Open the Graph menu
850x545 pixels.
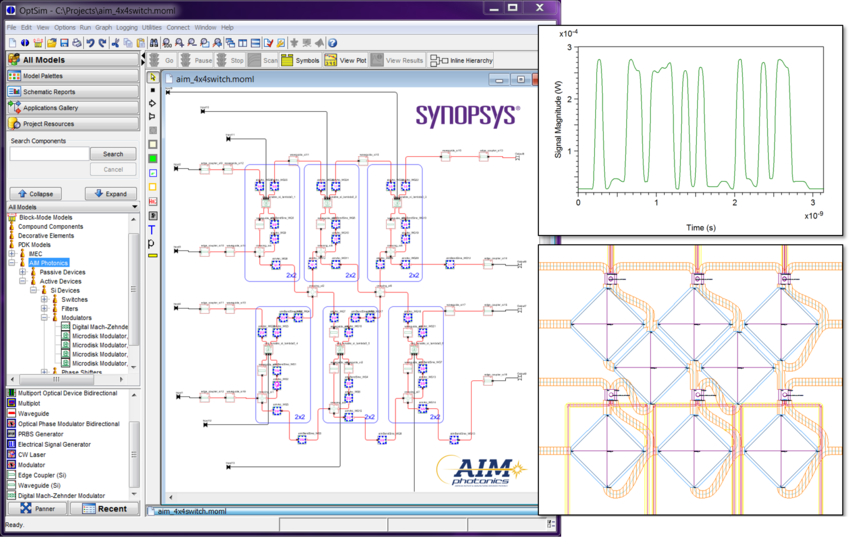click(104, 27)
